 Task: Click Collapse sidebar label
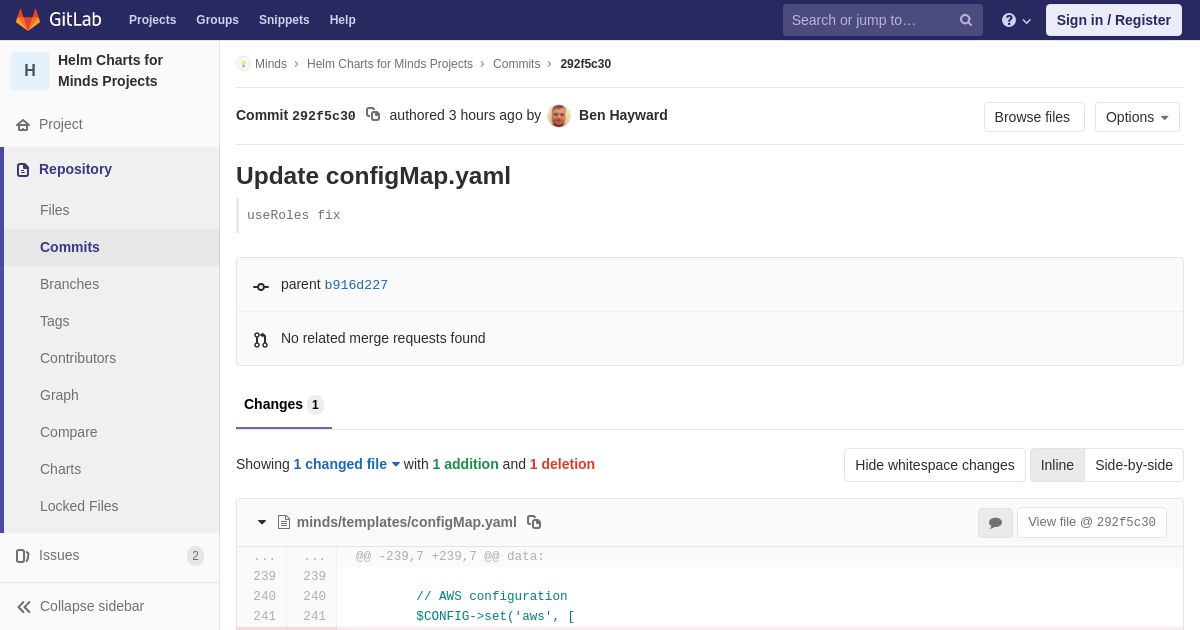tap(92, 606)
